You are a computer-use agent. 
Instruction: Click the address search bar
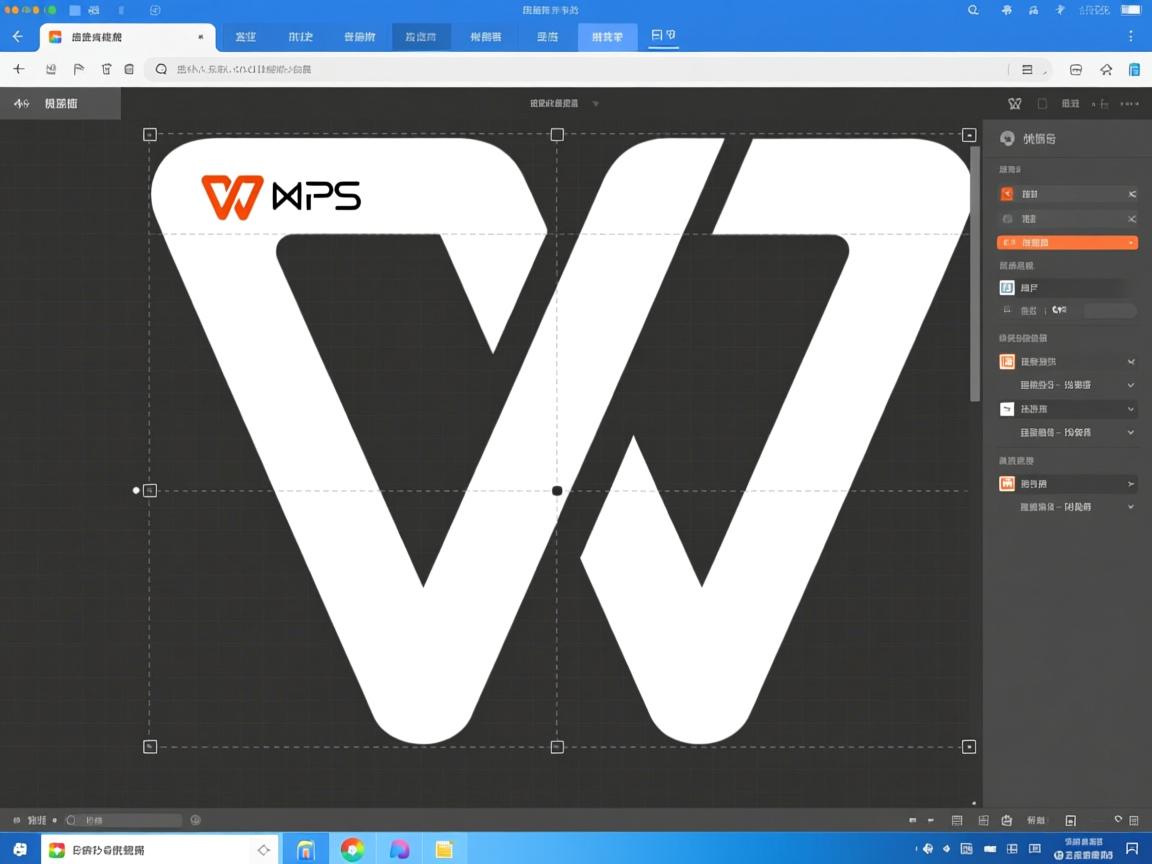pos(580,69)
